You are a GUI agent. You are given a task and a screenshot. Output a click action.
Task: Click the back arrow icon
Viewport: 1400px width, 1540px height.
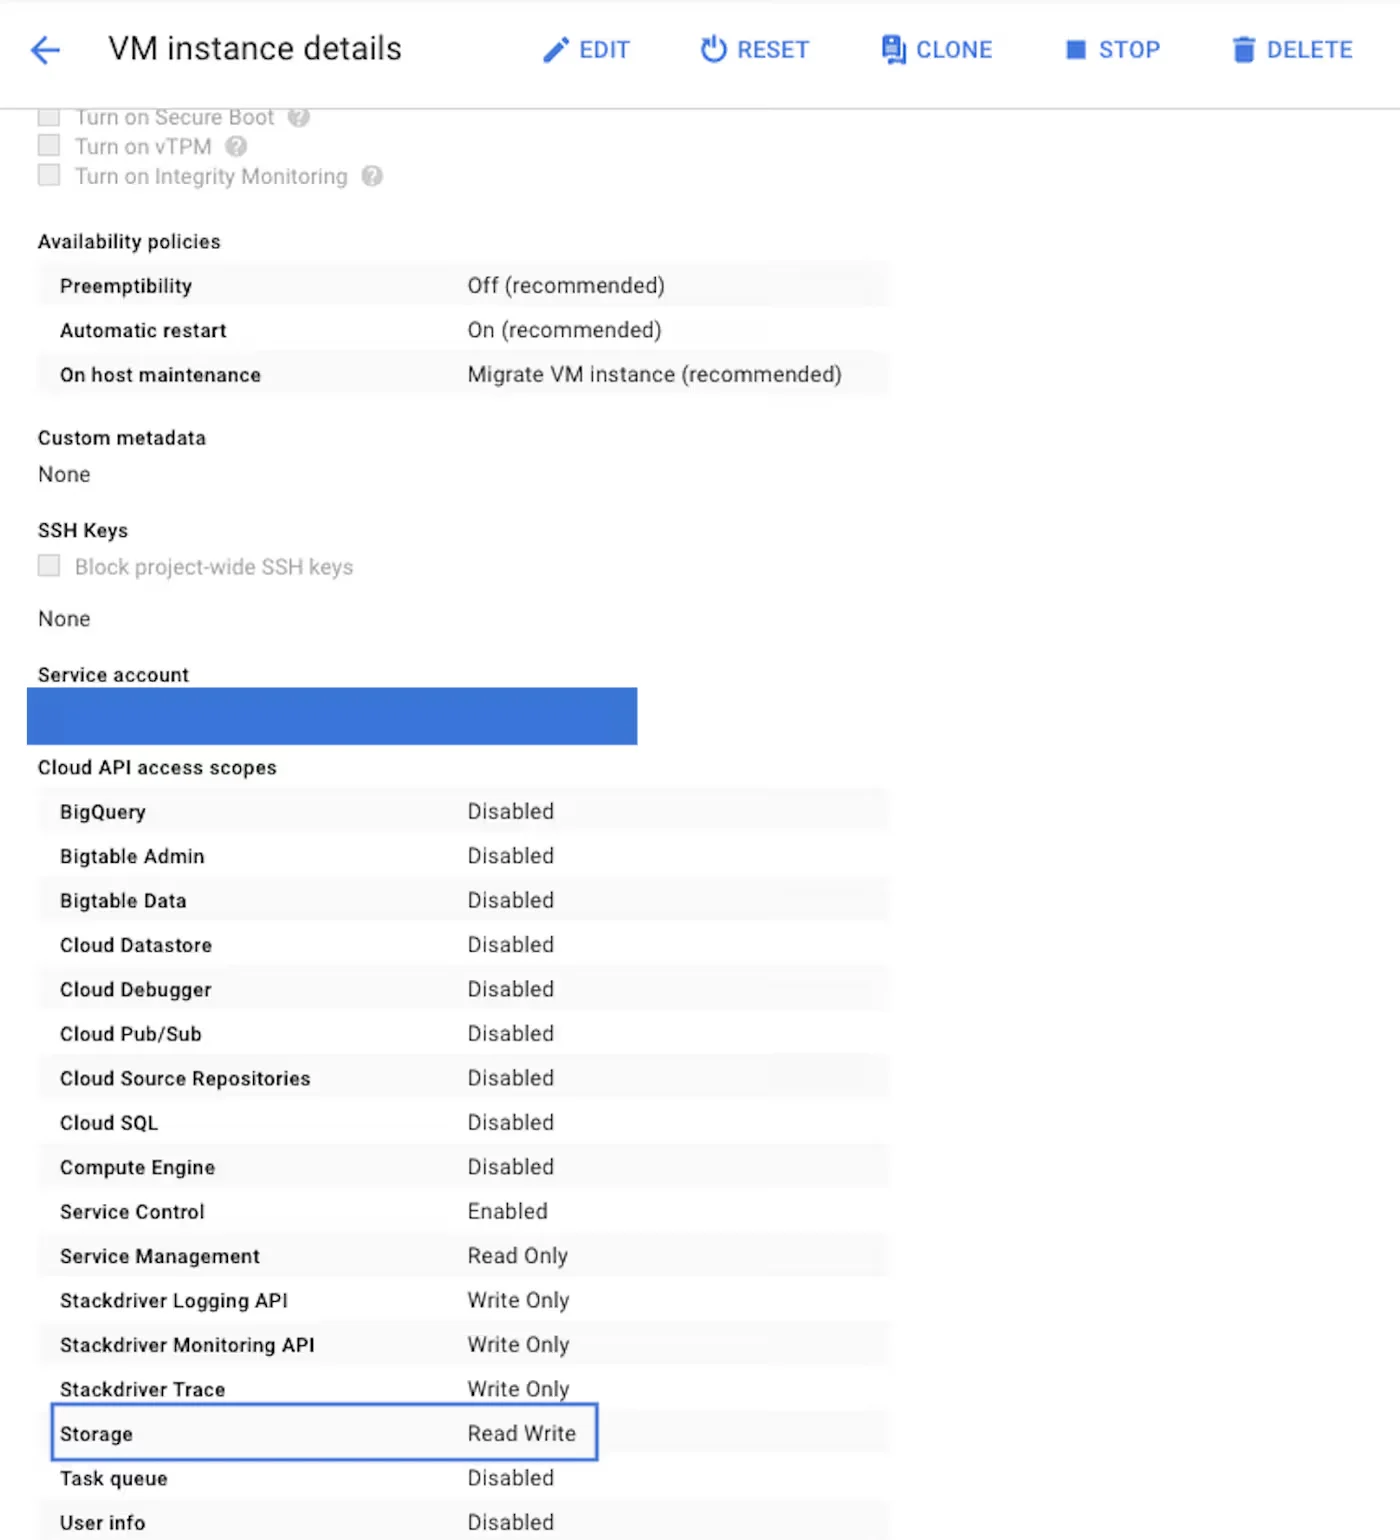coord(46,50)
